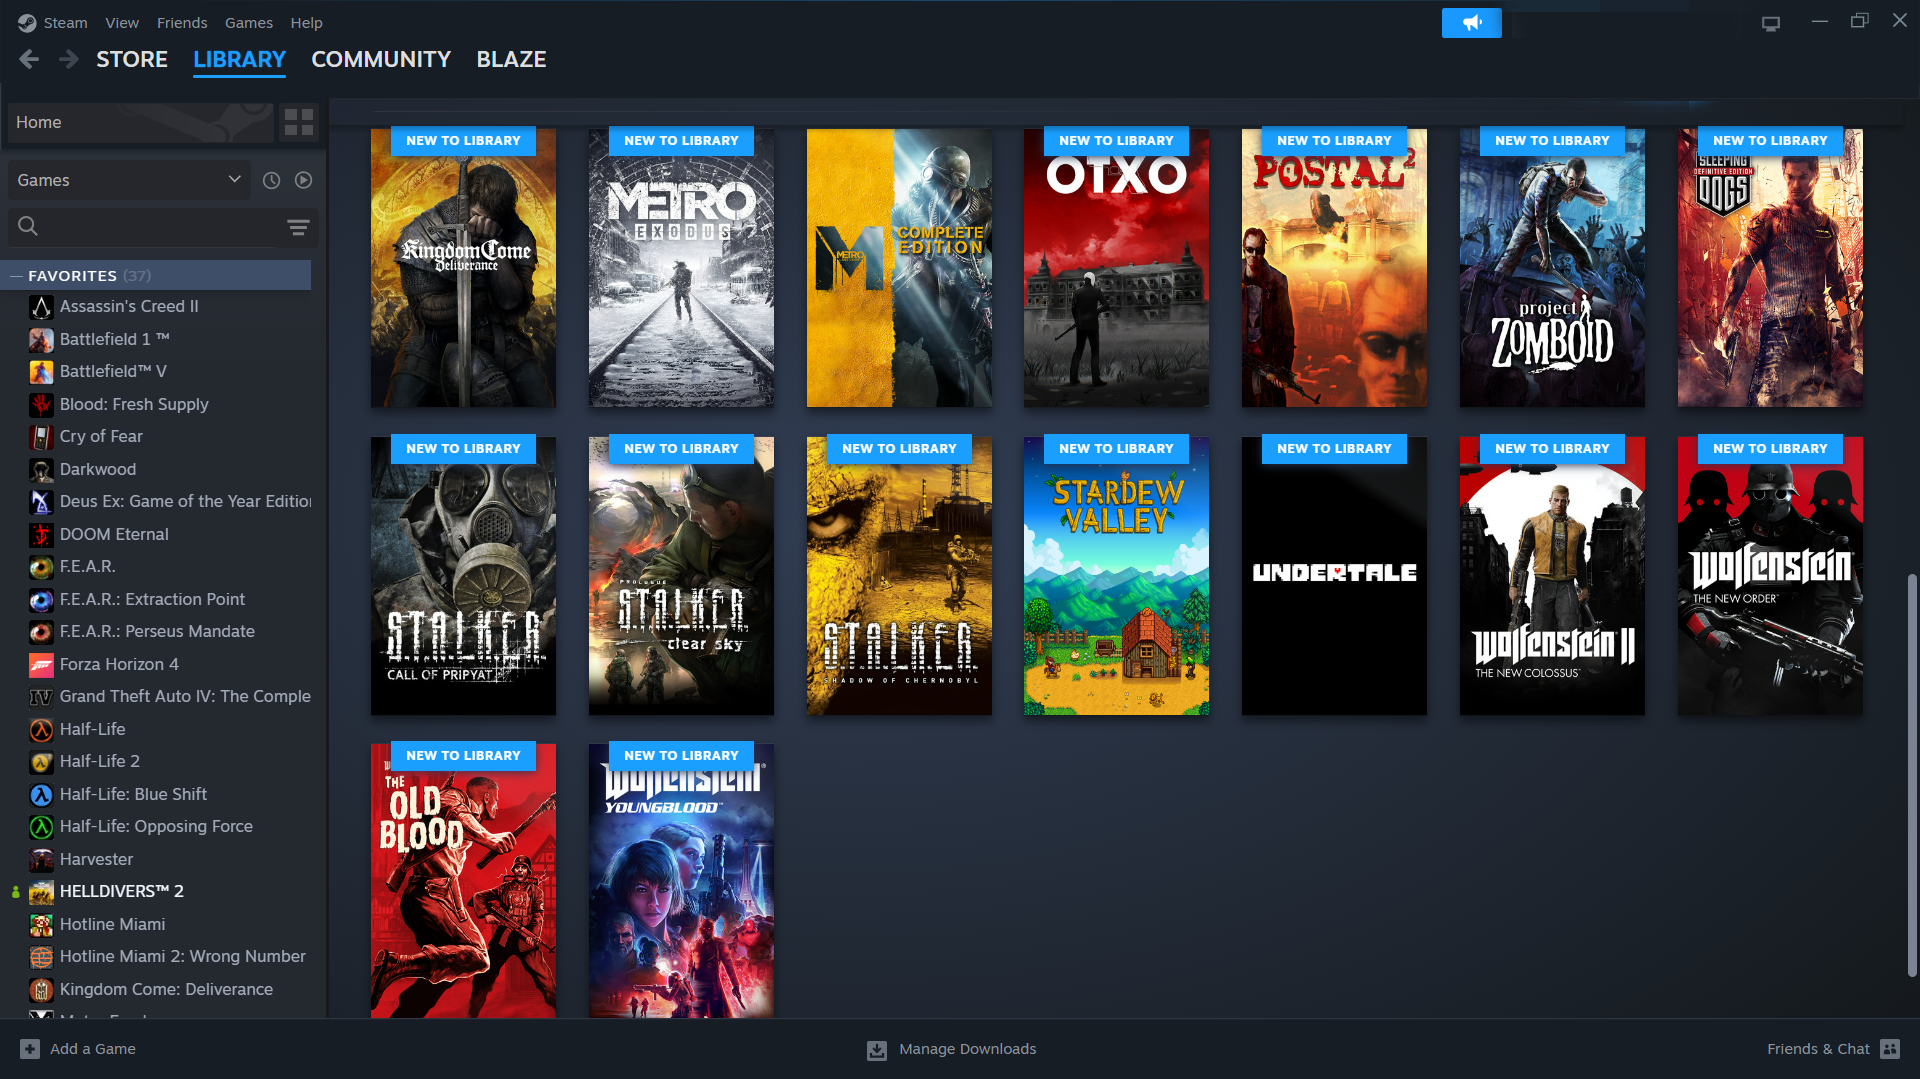Open the Undertale cover

1334,576
